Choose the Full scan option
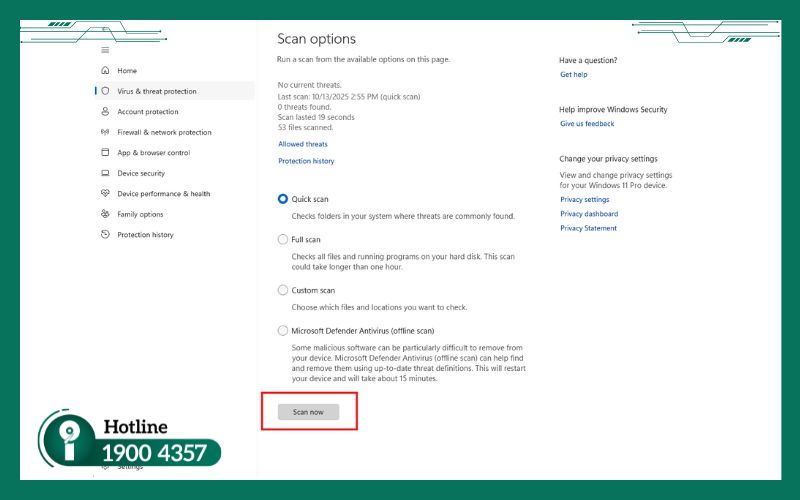Screen dimensions: 800x500 pos(282,240)
